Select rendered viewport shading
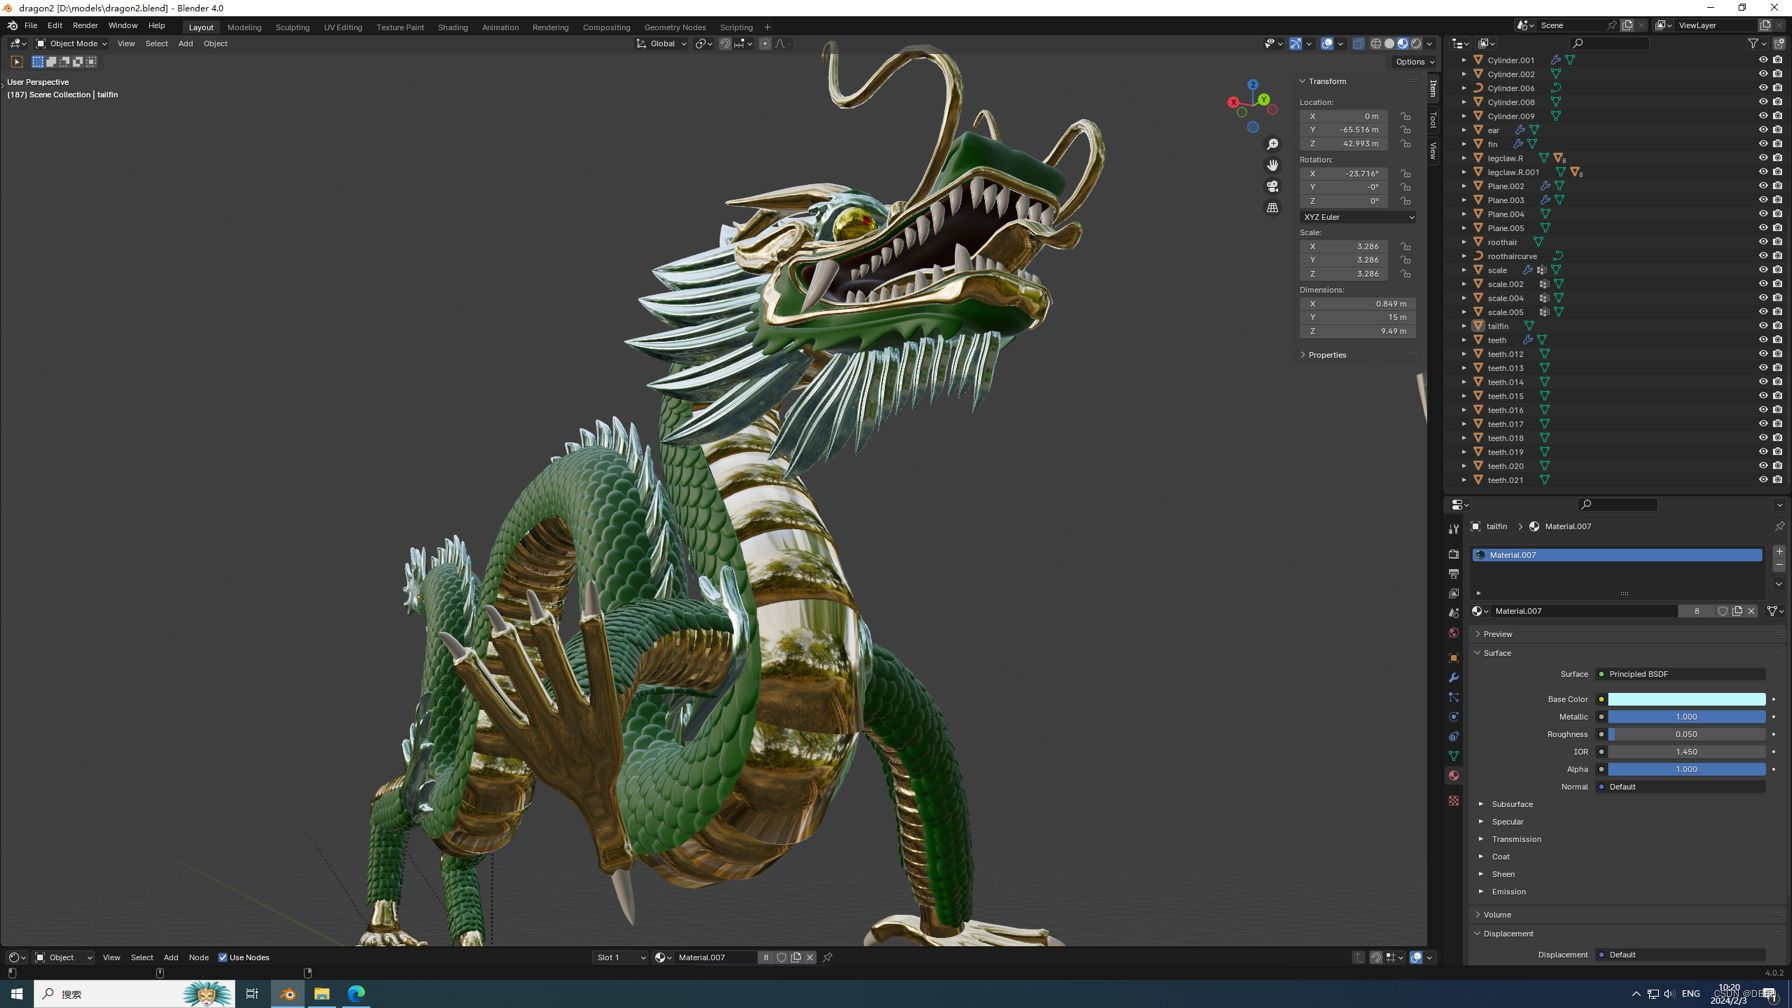 coord(1416,44)
